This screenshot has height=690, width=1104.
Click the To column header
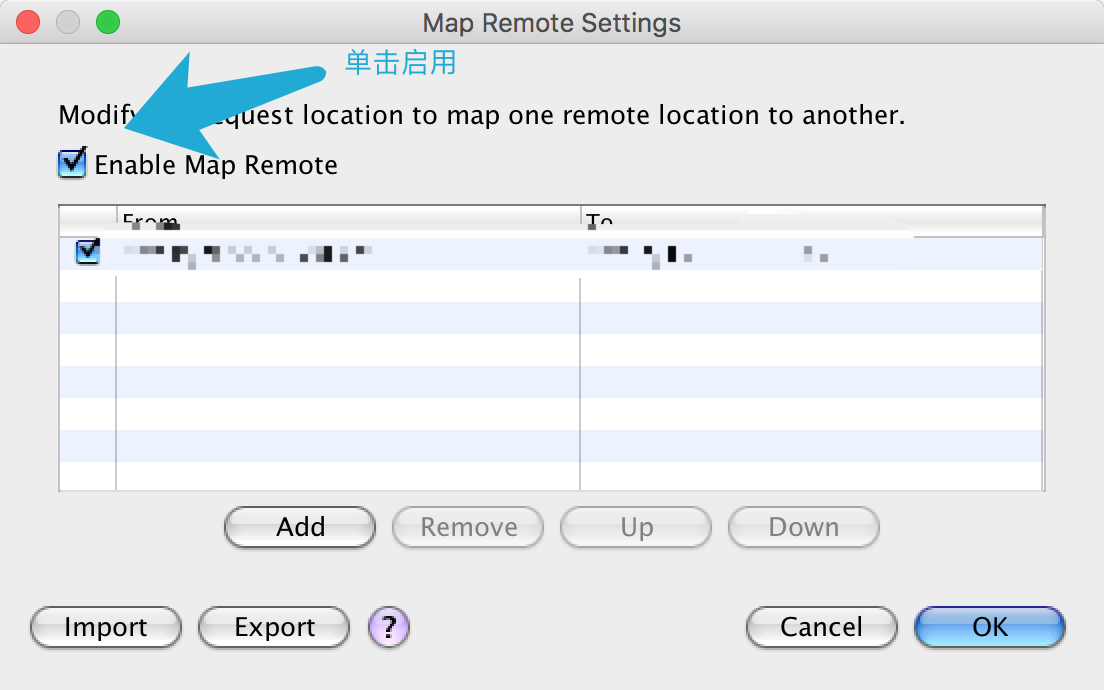pyautogui.click(x=811, y=220)
